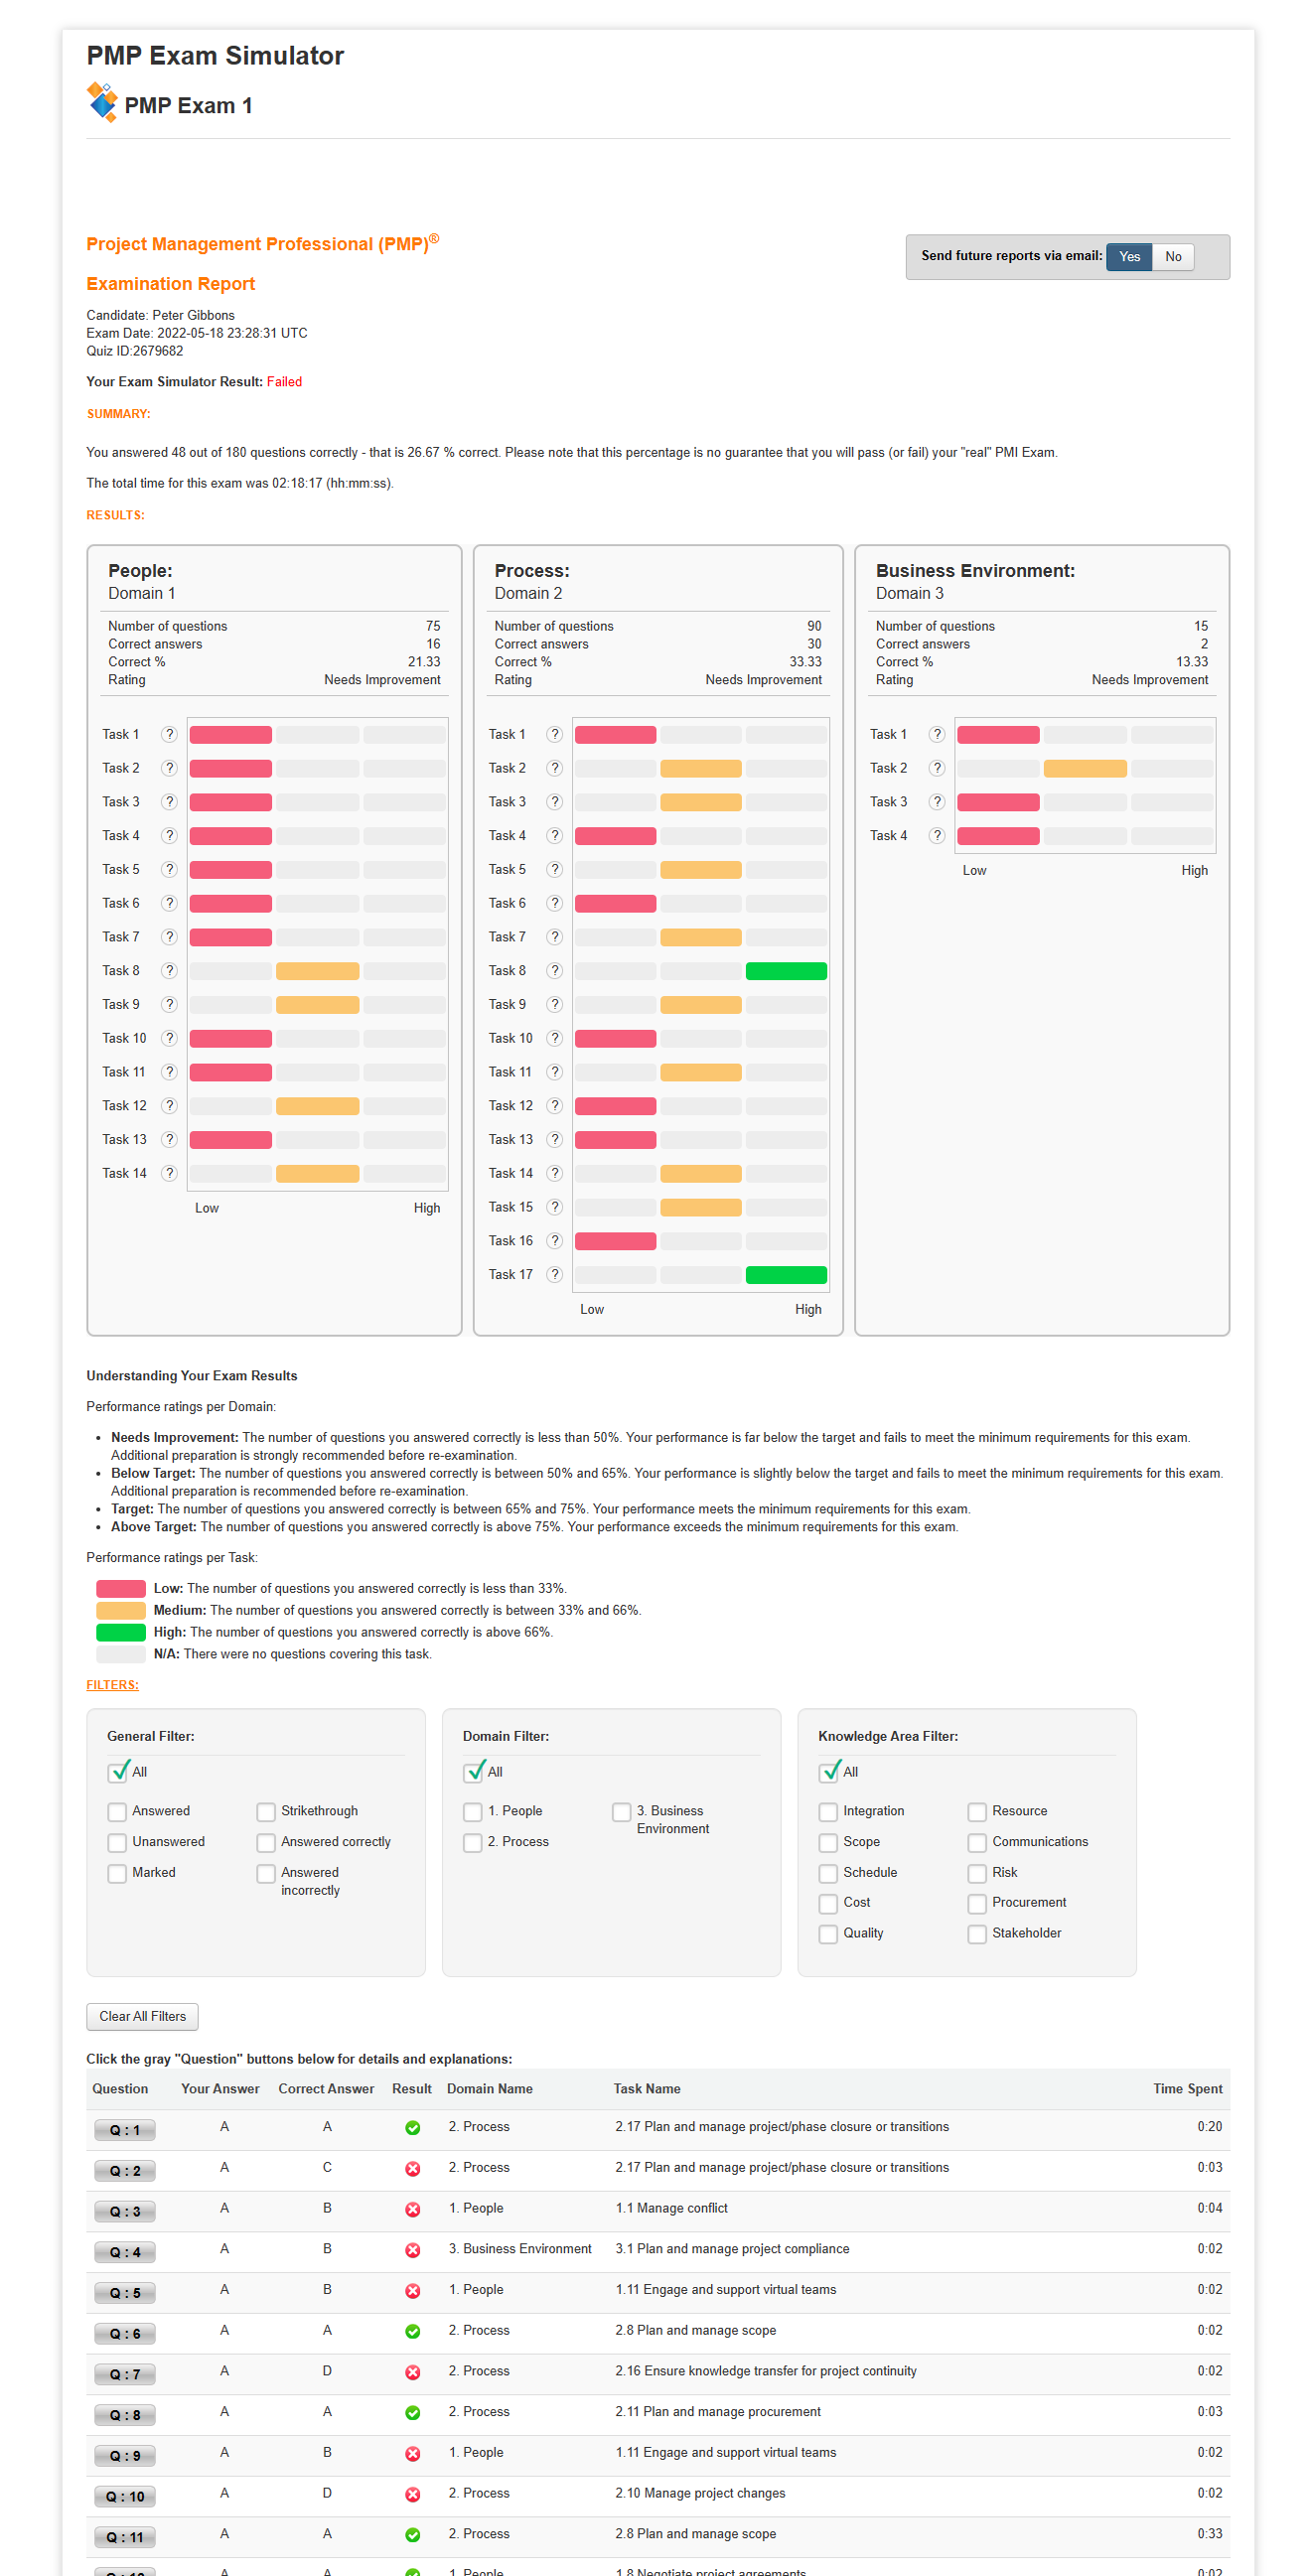The height and width of the screenshot is (2576, 1311).
Task: Click red cross result icon for Q:3
Action: tap(412, 2209)
